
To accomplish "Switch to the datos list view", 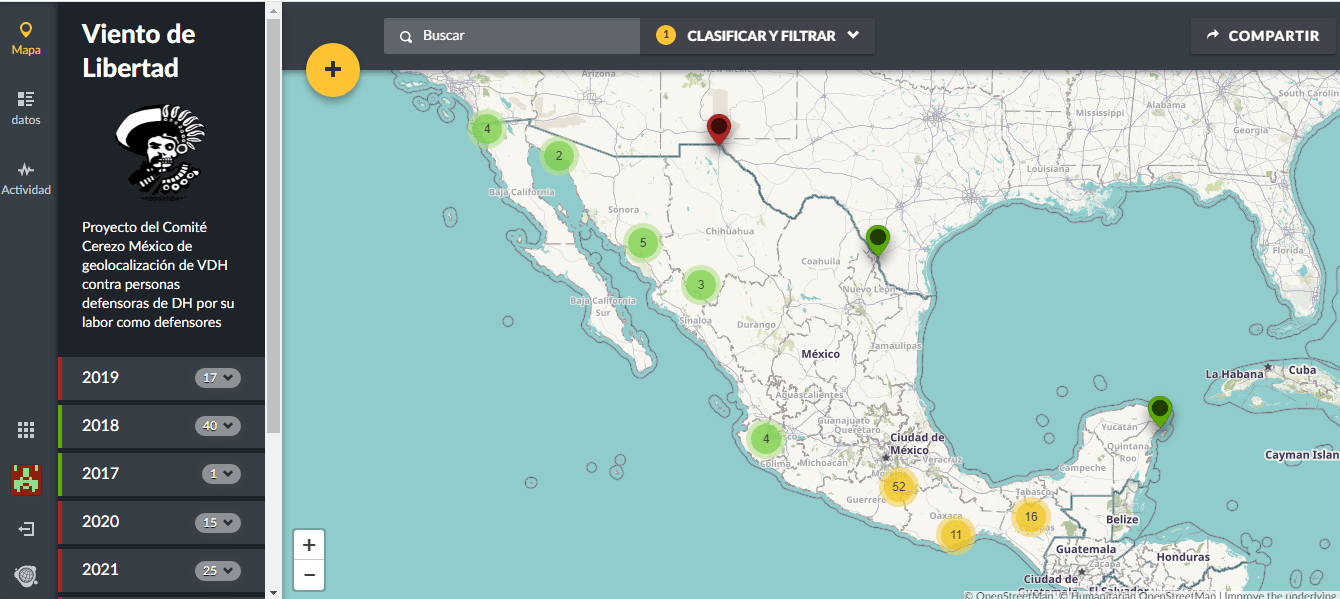I will 26,108.
